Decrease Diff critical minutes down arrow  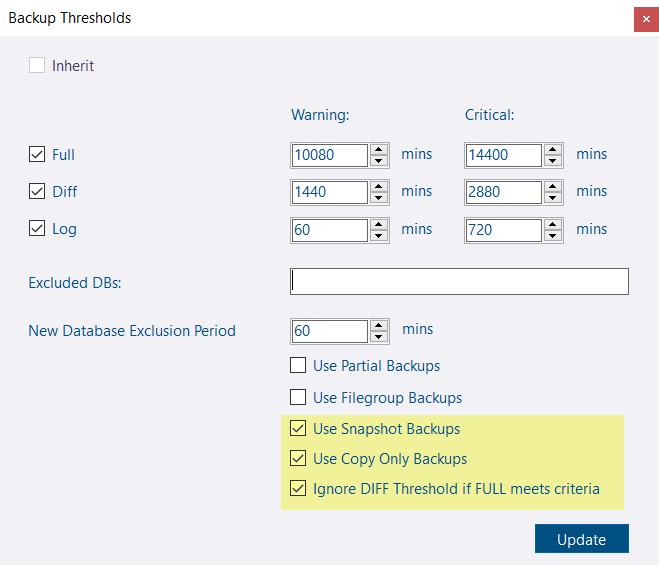point(553,198)
